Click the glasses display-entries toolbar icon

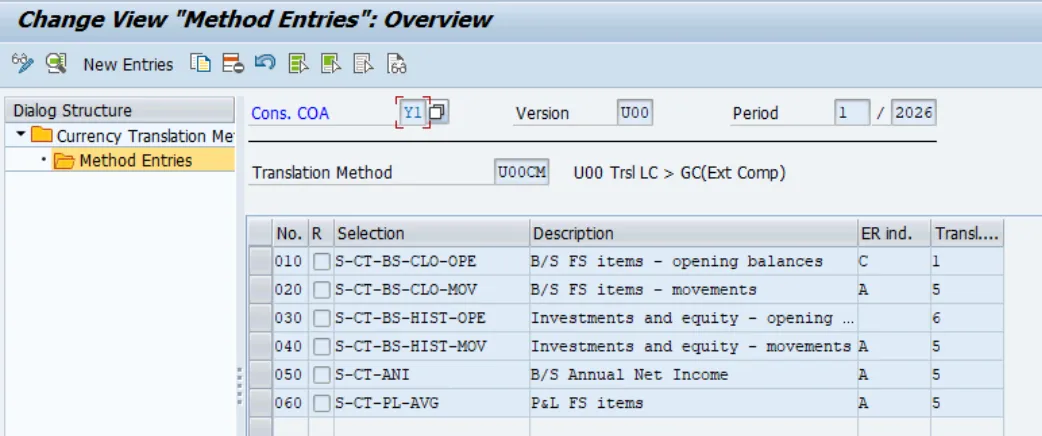(396, 64)
